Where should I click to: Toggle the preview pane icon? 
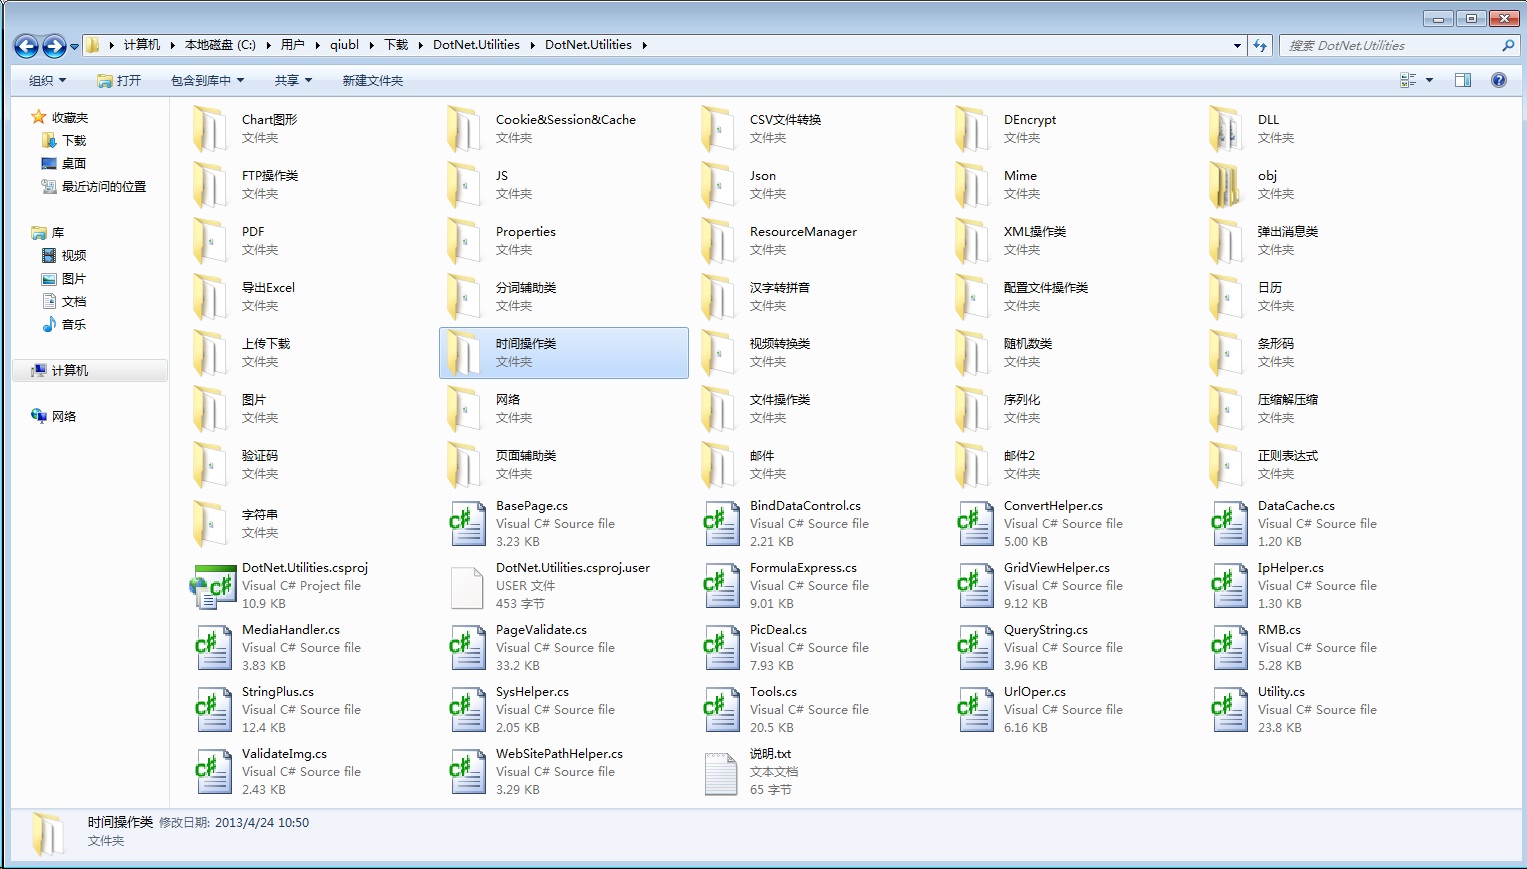(1462, 80)
